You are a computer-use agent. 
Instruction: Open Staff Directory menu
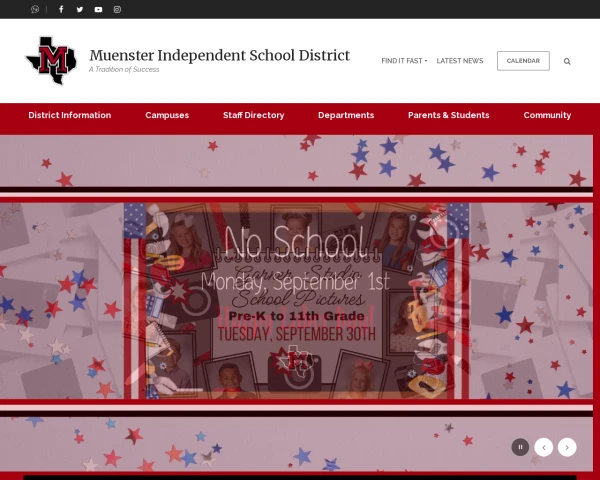tap(254, 115)
